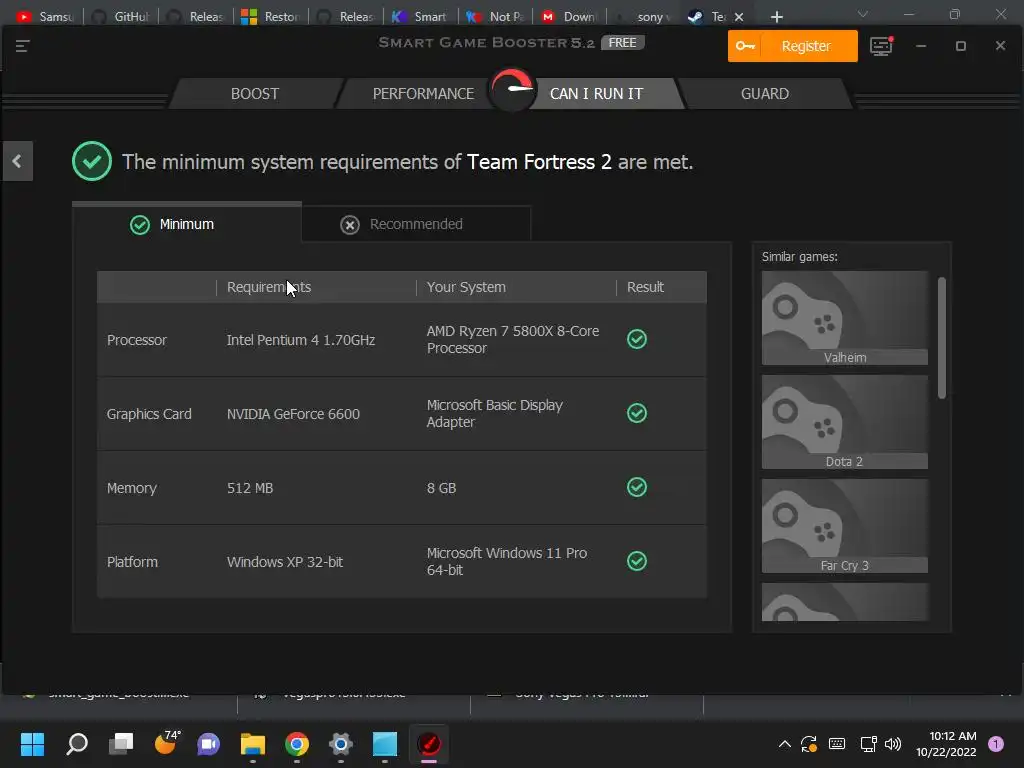
Task: Open the weather widget showing 74°
Action: click(x=166, y=743)
